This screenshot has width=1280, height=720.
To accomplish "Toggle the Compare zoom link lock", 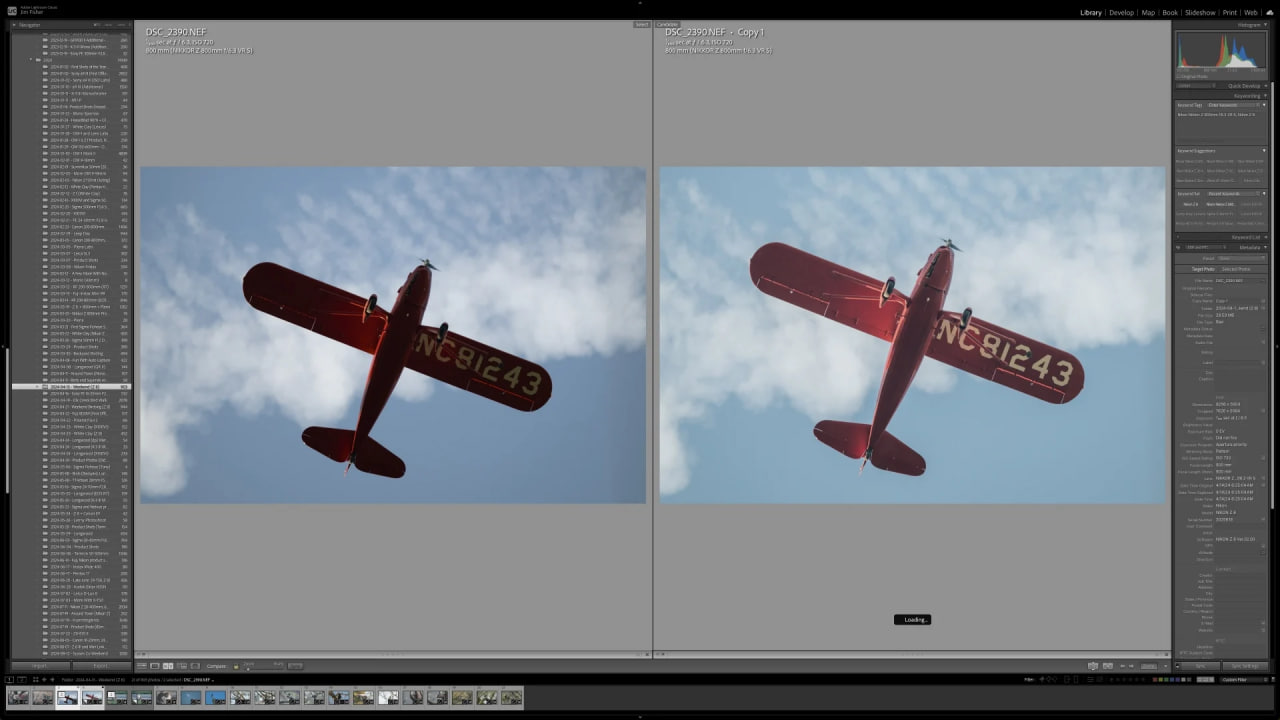I will pyautogui.click(x=236, y=666).
